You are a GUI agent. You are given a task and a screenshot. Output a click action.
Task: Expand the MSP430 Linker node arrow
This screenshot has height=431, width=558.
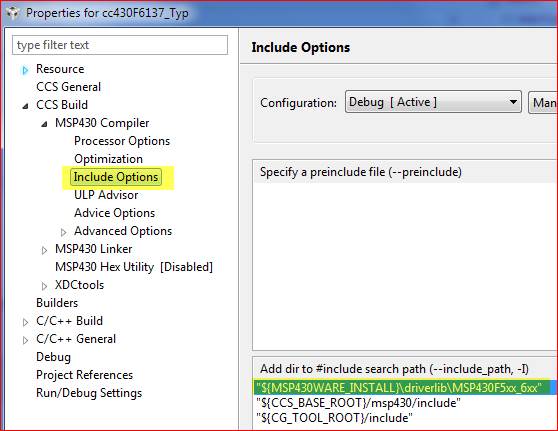44,251
